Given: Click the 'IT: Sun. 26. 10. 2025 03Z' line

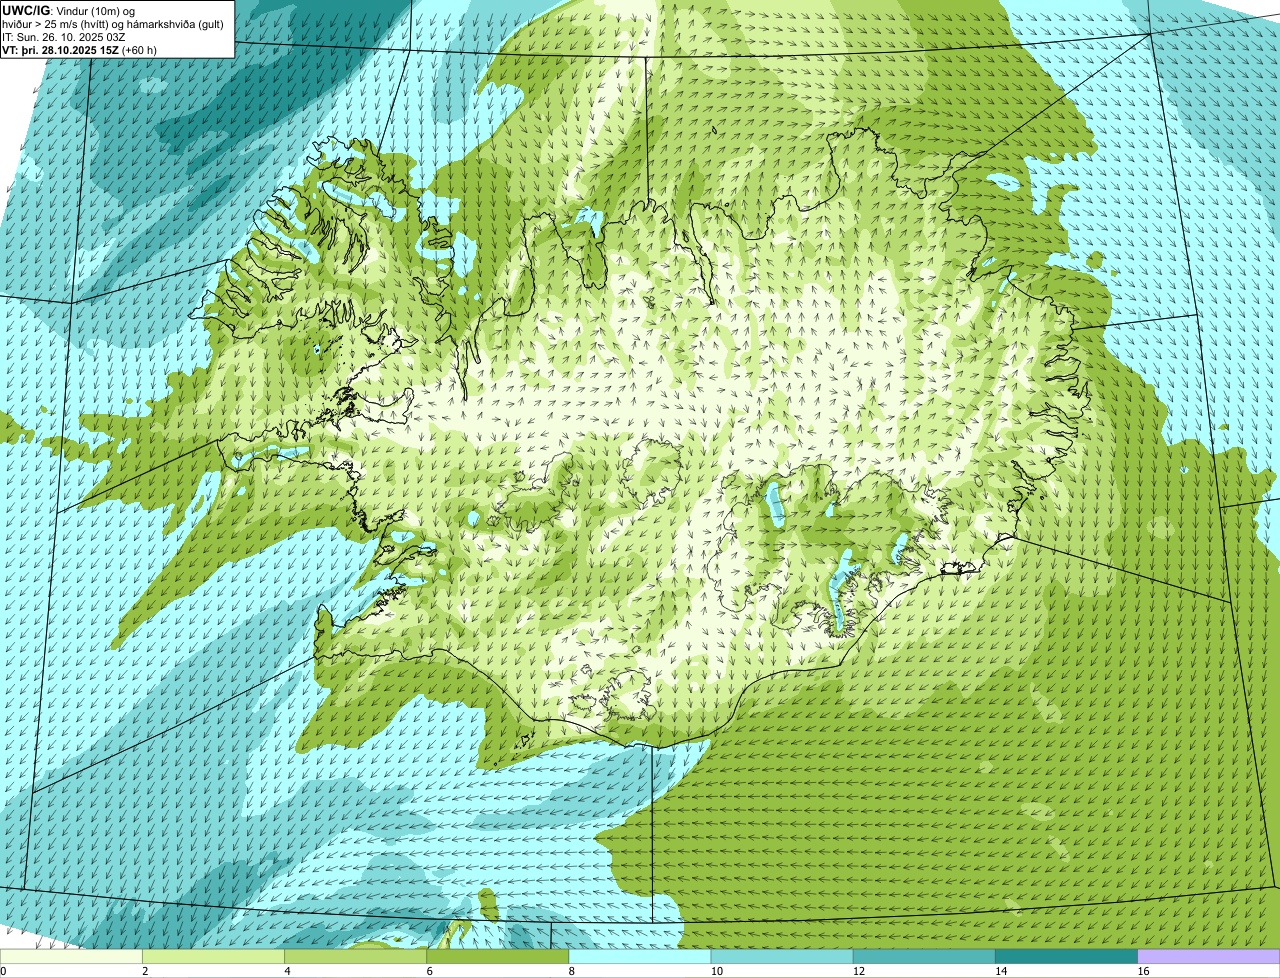Looking at the screenshot, I should point(63,37).
